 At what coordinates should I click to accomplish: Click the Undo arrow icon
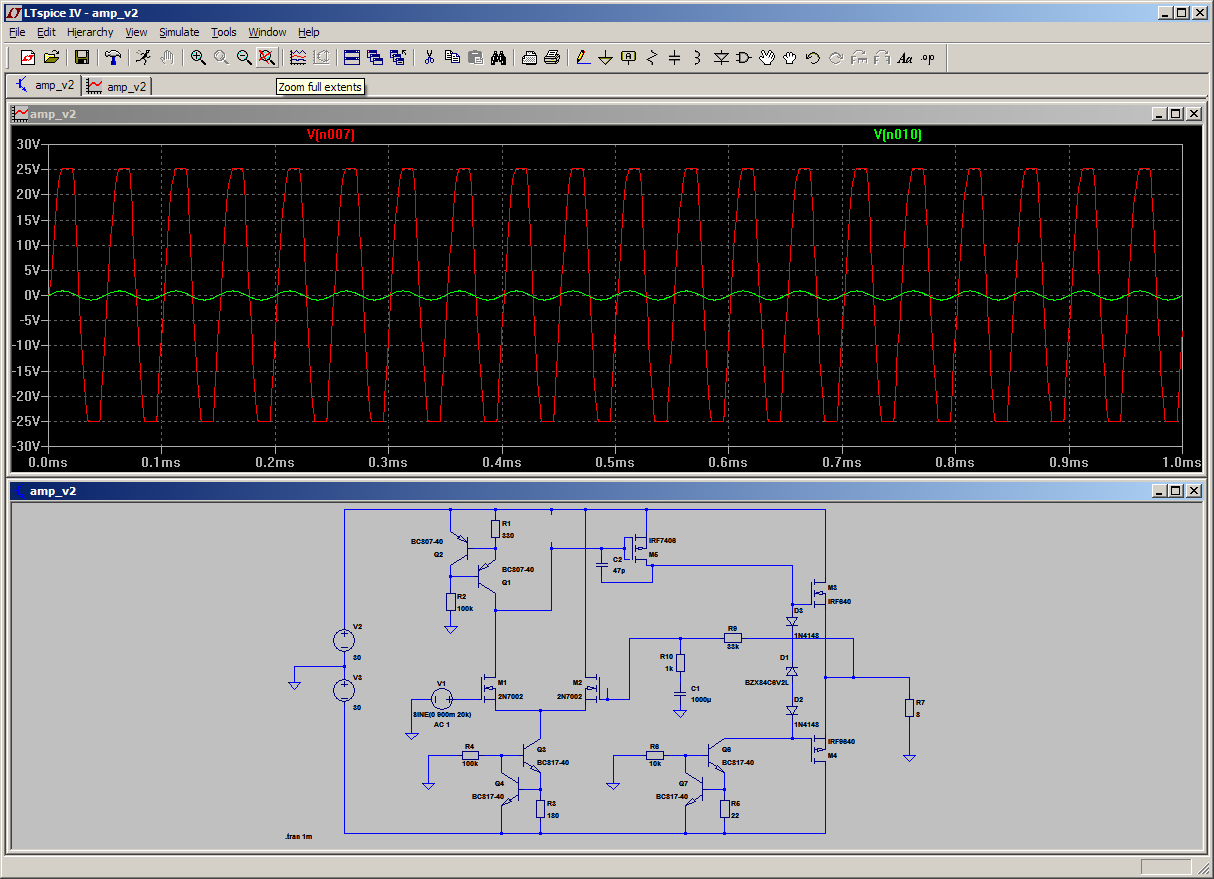coord(813,57)
